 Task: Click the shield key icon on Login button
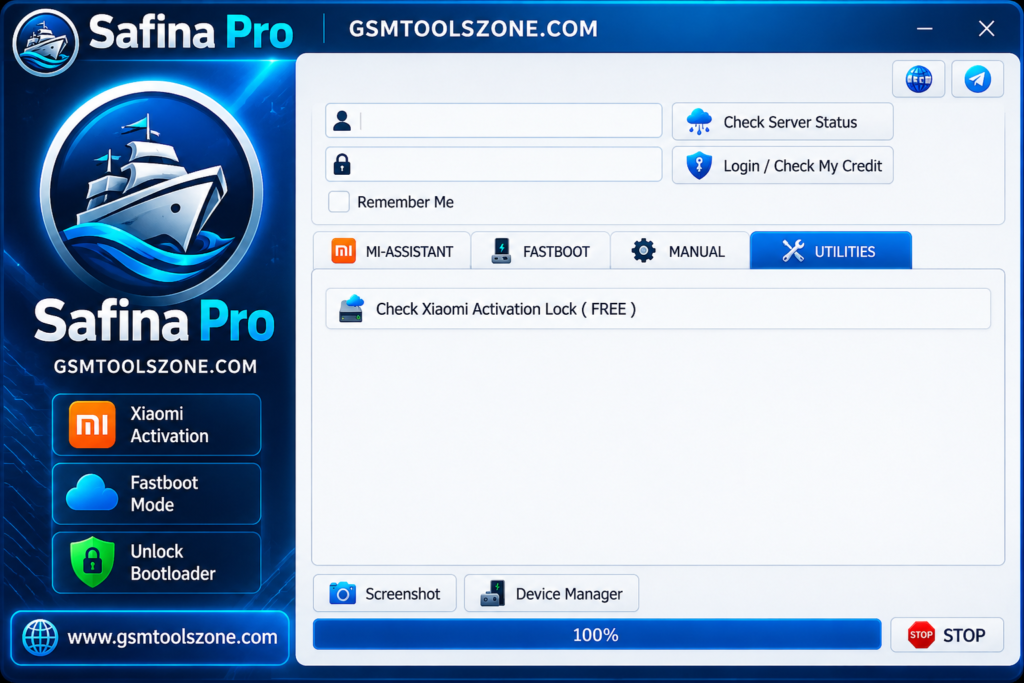[699, 165]
